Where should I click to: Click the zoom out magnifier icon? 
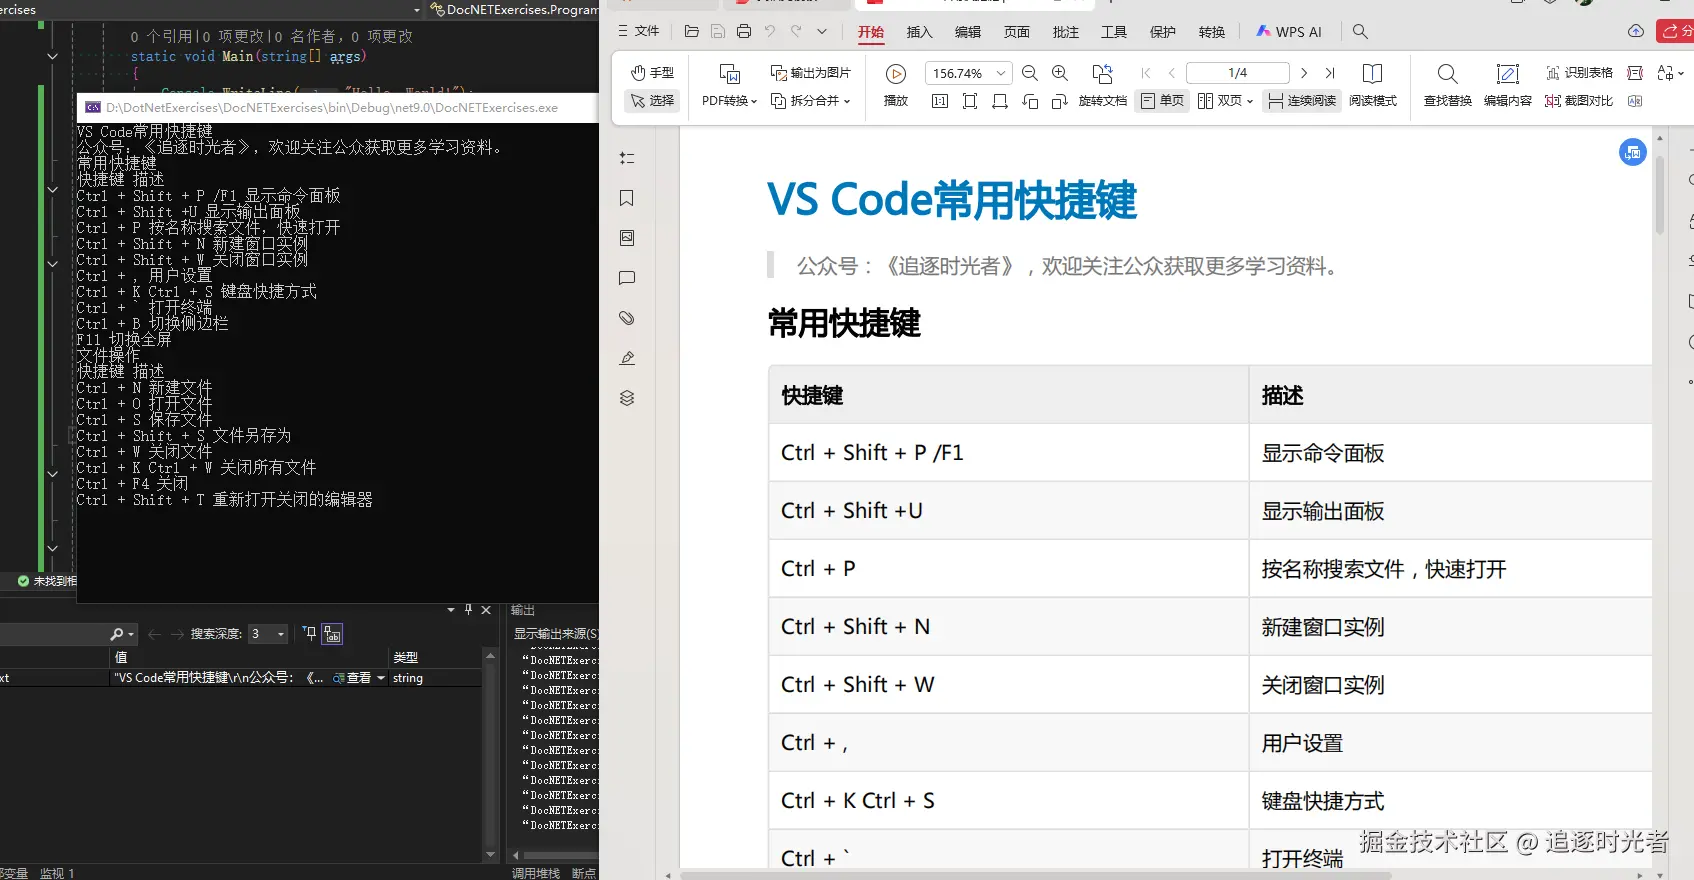click(x=1030, y=73)
